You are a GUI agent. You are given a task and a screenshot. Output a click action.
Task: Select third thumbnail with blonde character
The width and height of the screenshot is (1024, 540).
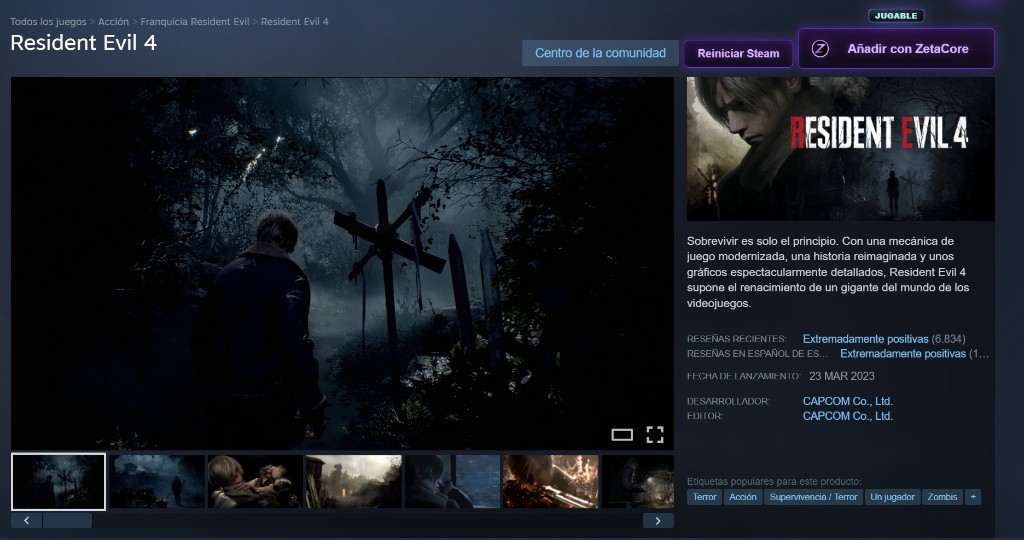pos(255,482)
